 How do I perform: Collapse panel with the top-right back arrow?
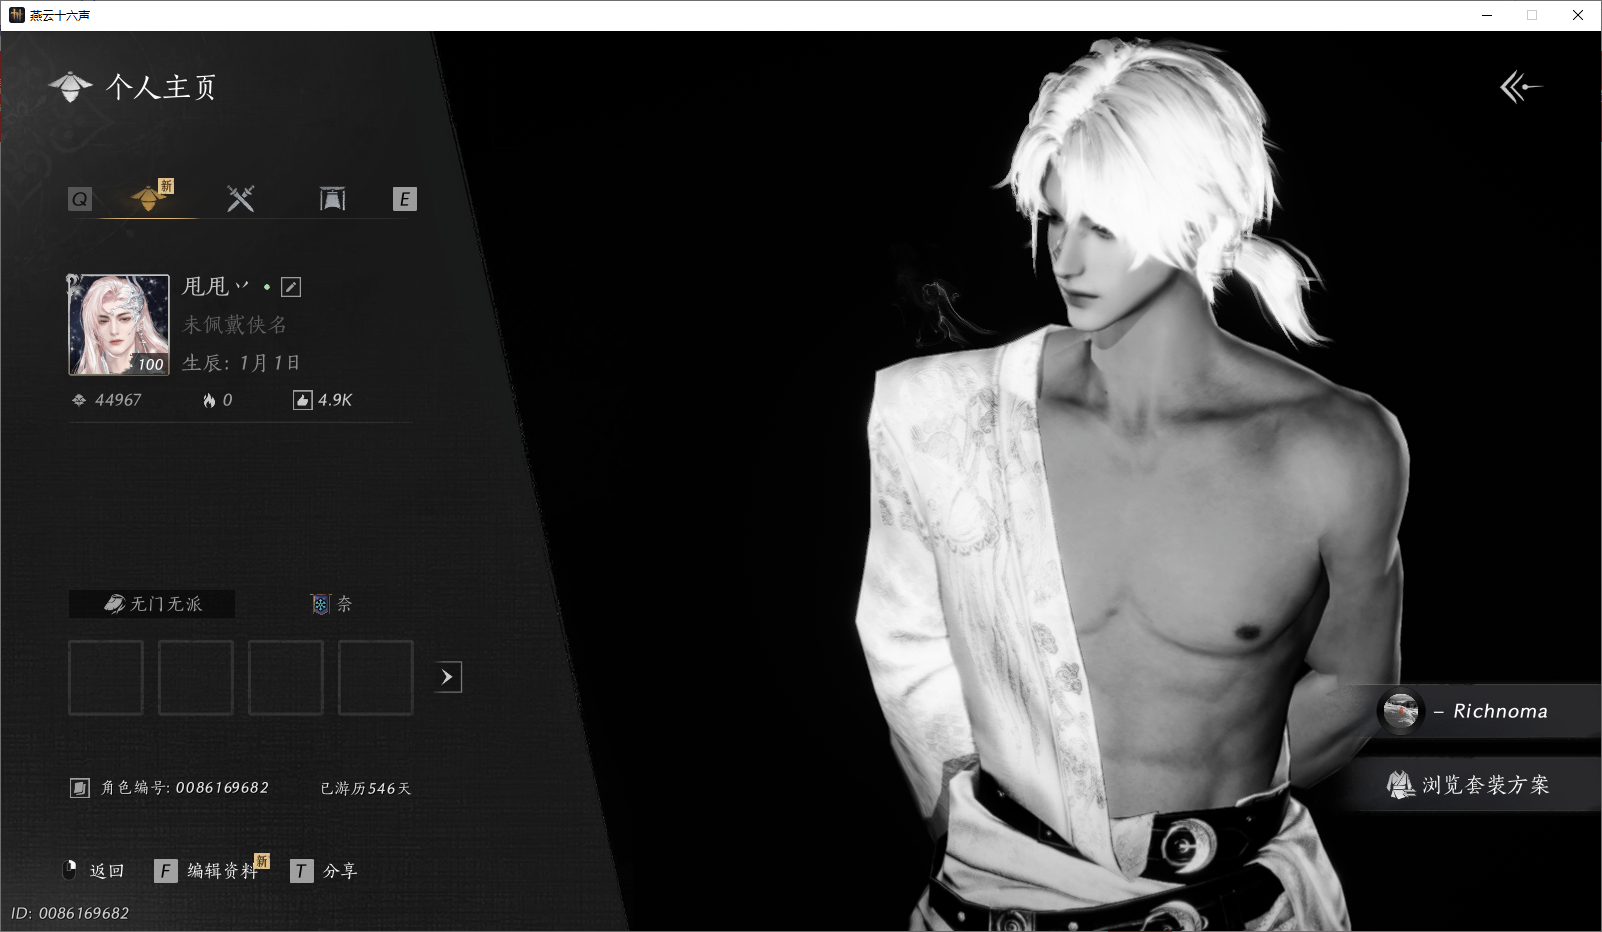tap(1520, 87)
